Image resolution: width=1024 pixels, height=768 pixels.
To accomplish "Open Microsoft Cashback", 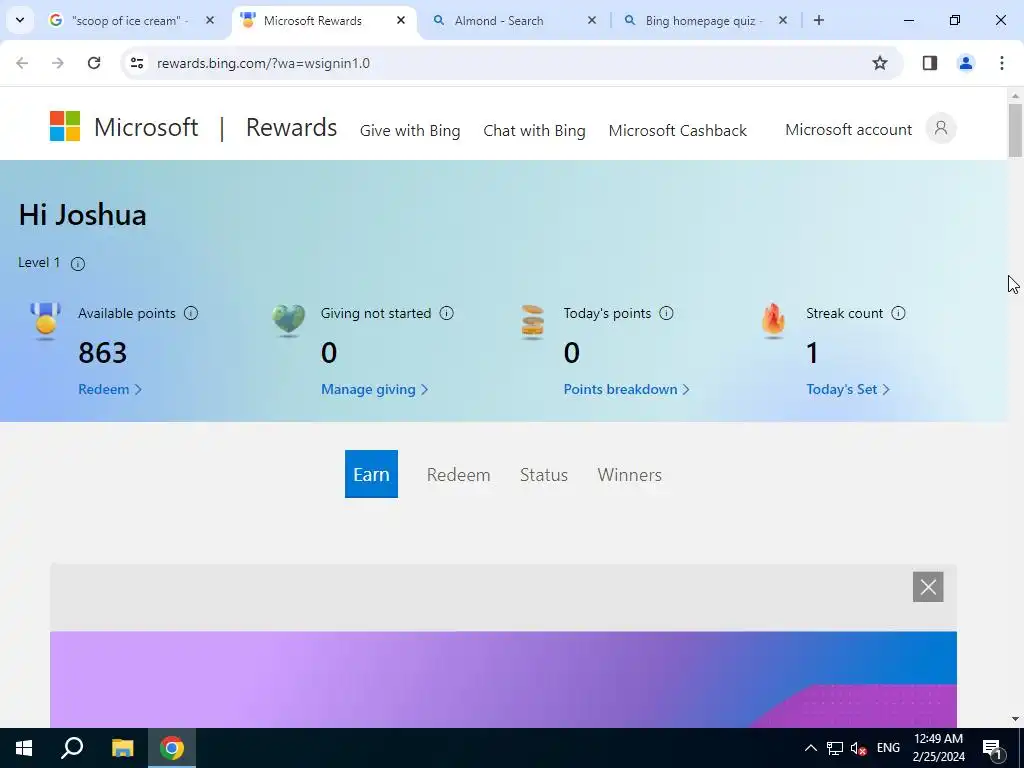I will (678, 131).
